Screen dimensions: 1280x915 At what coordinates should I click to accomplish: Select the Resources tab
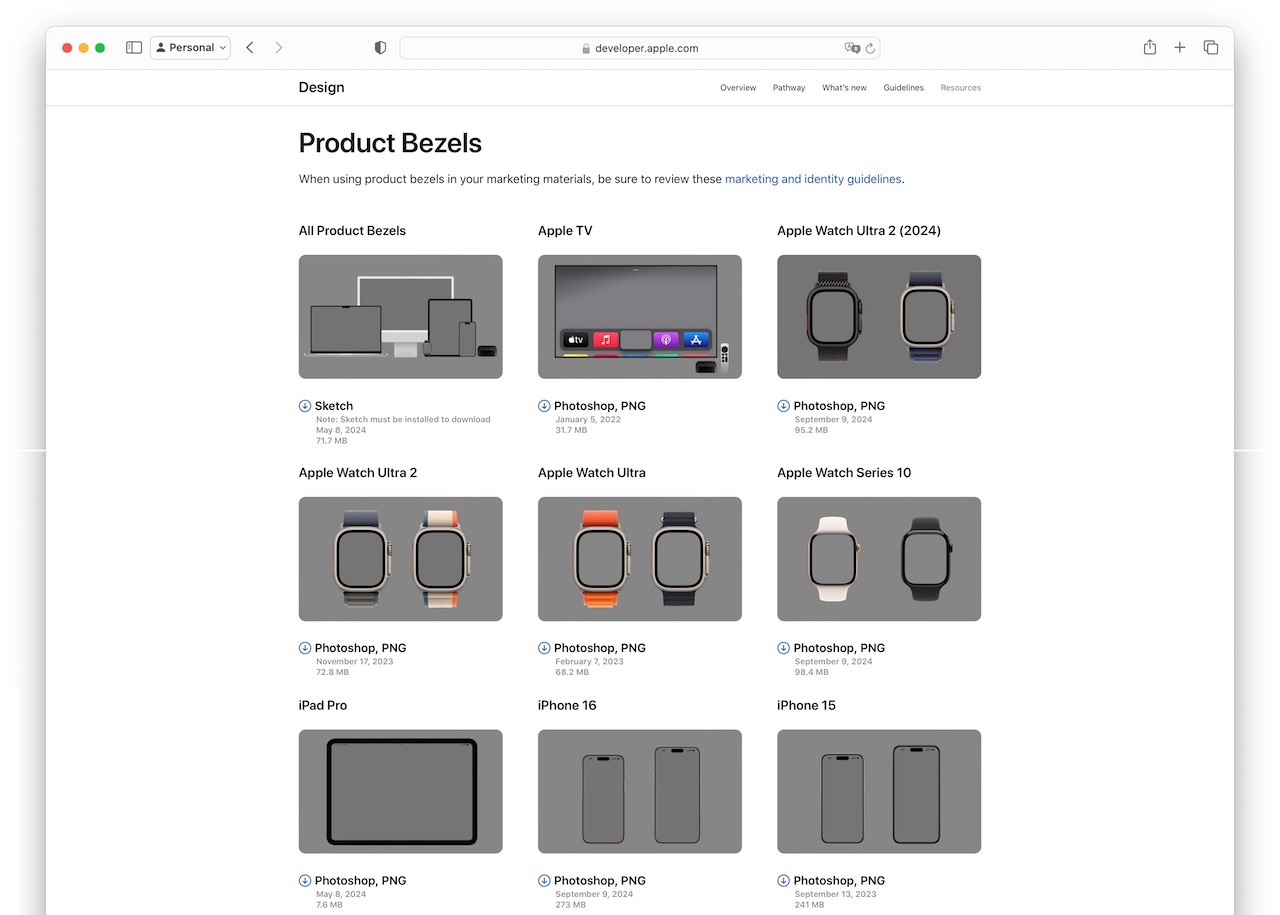960,88
